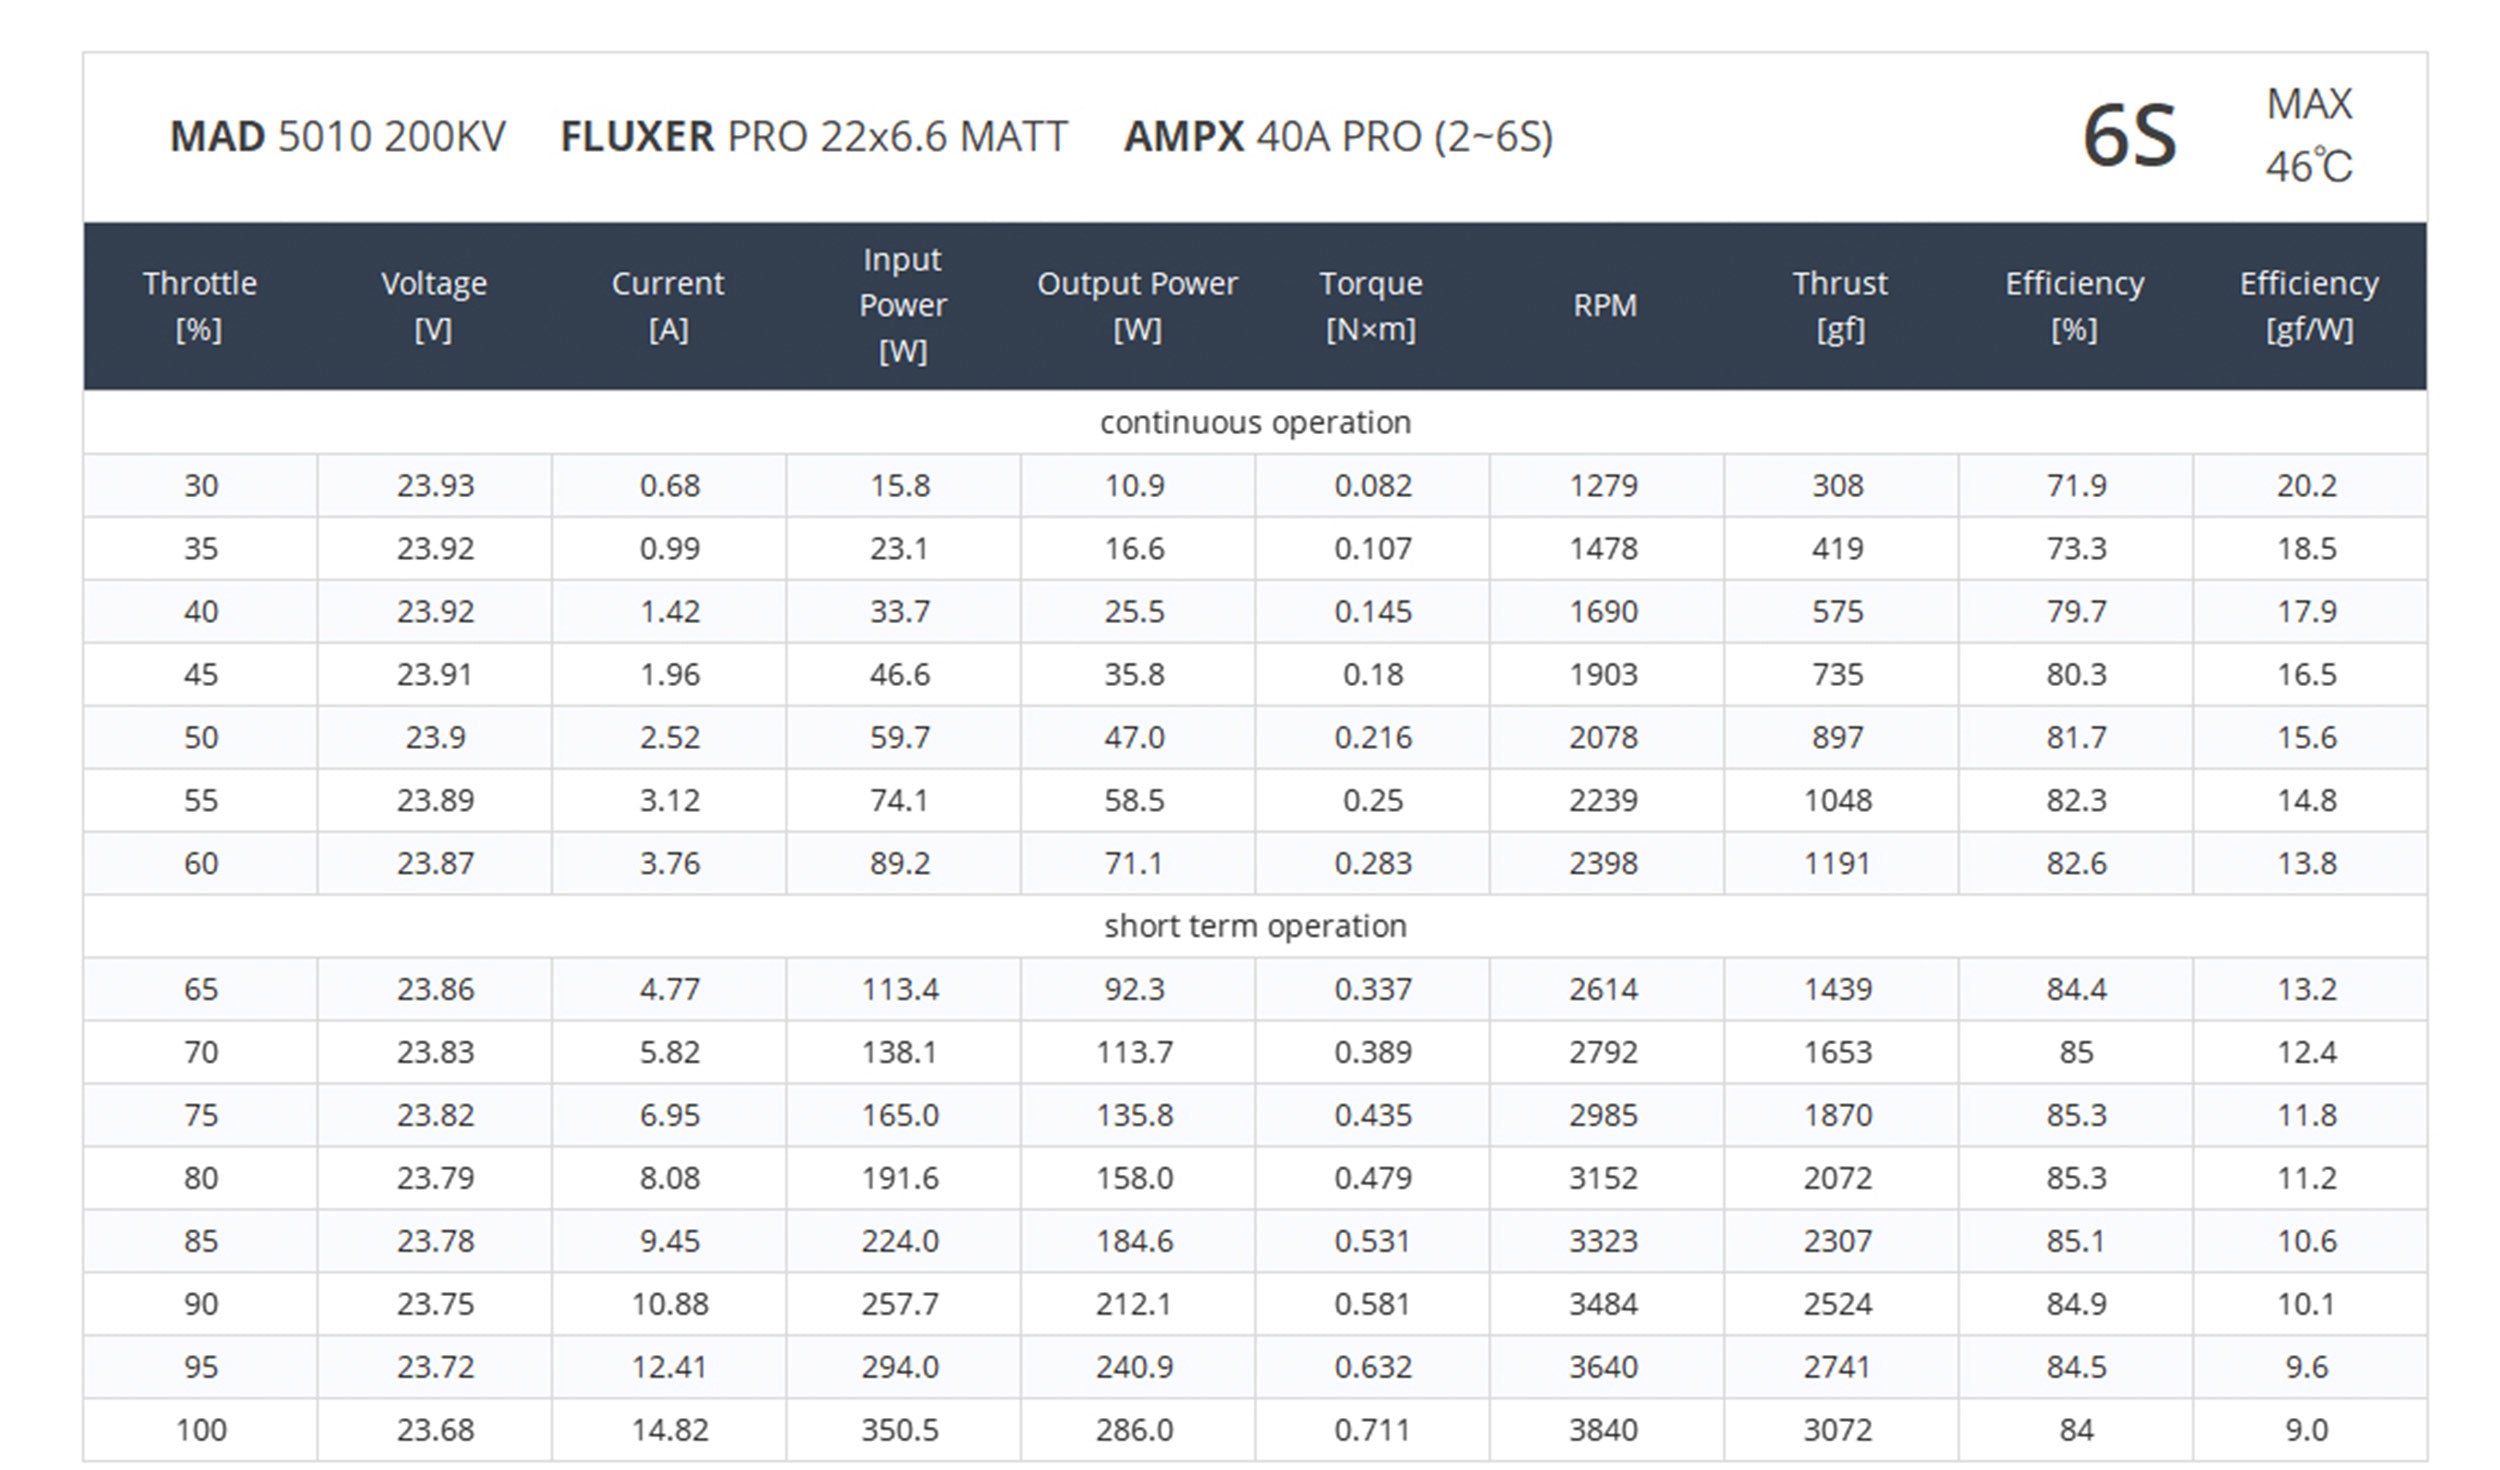Click the 3072 thrust value at 100% throttle
Screen dimensions: 2500x1470
1838,1431
